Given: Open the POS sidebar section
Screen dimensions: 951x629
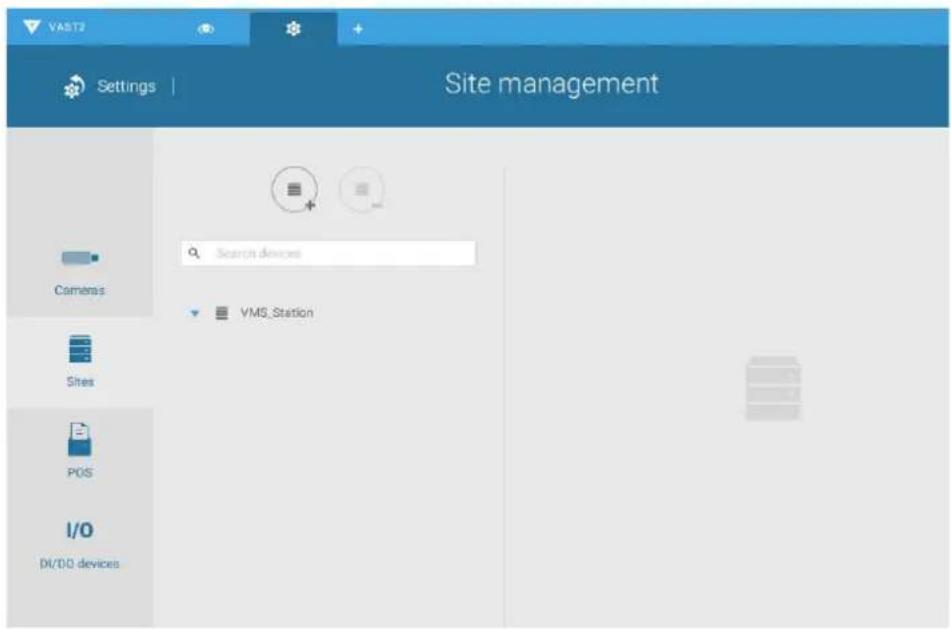Looking at the screenshot, I should 79,451.
